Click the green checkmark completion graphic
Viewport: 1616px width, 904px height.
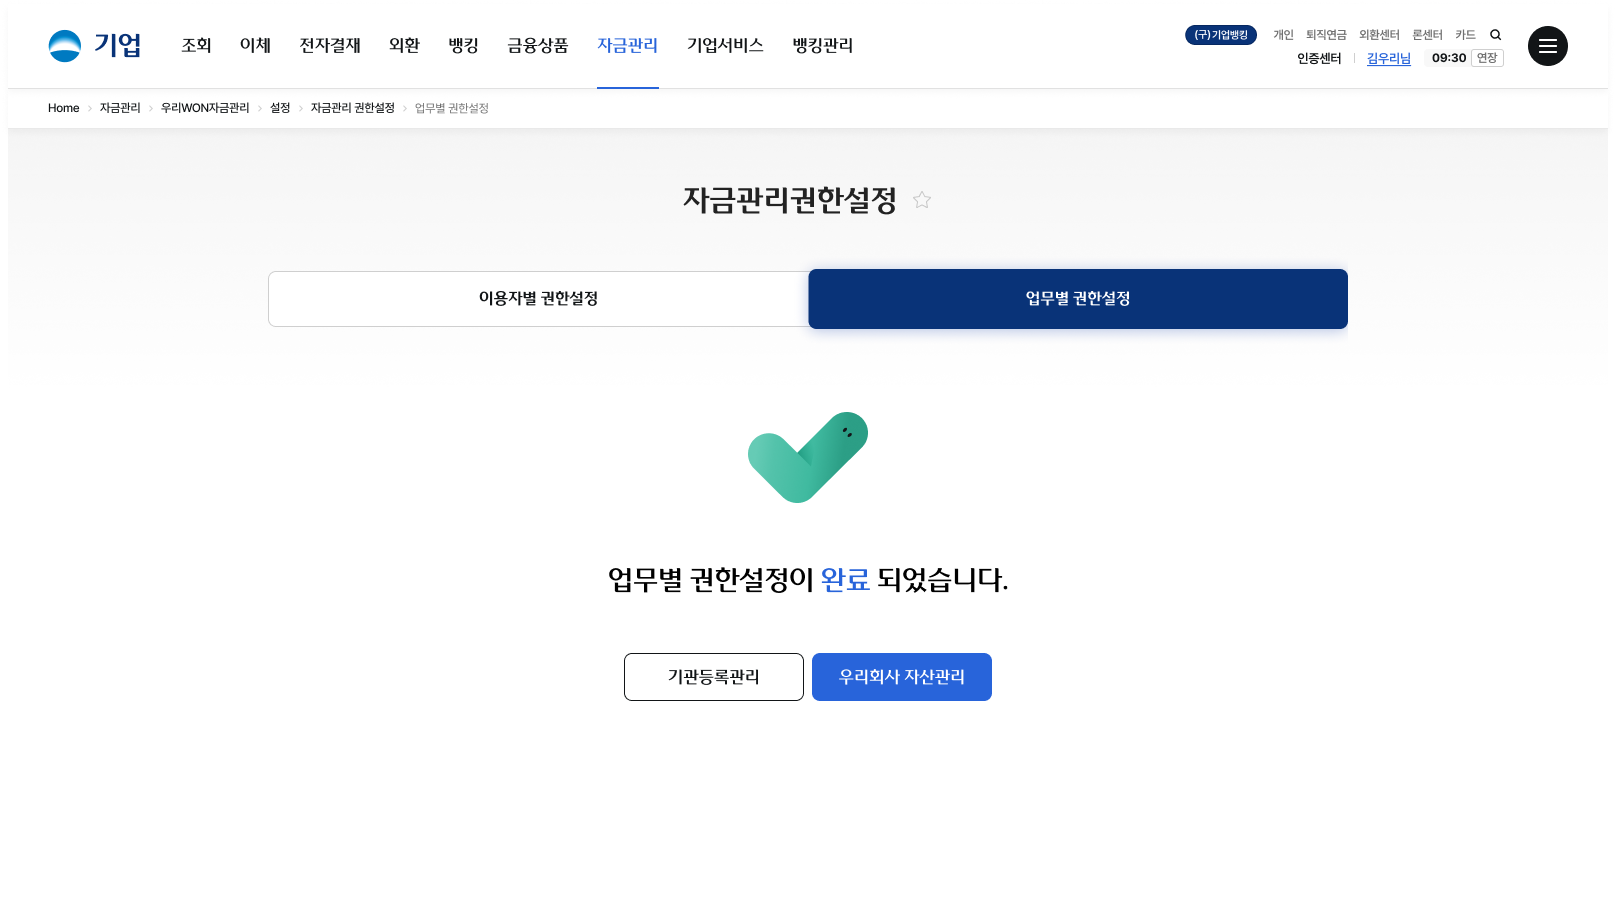point(808,457)
